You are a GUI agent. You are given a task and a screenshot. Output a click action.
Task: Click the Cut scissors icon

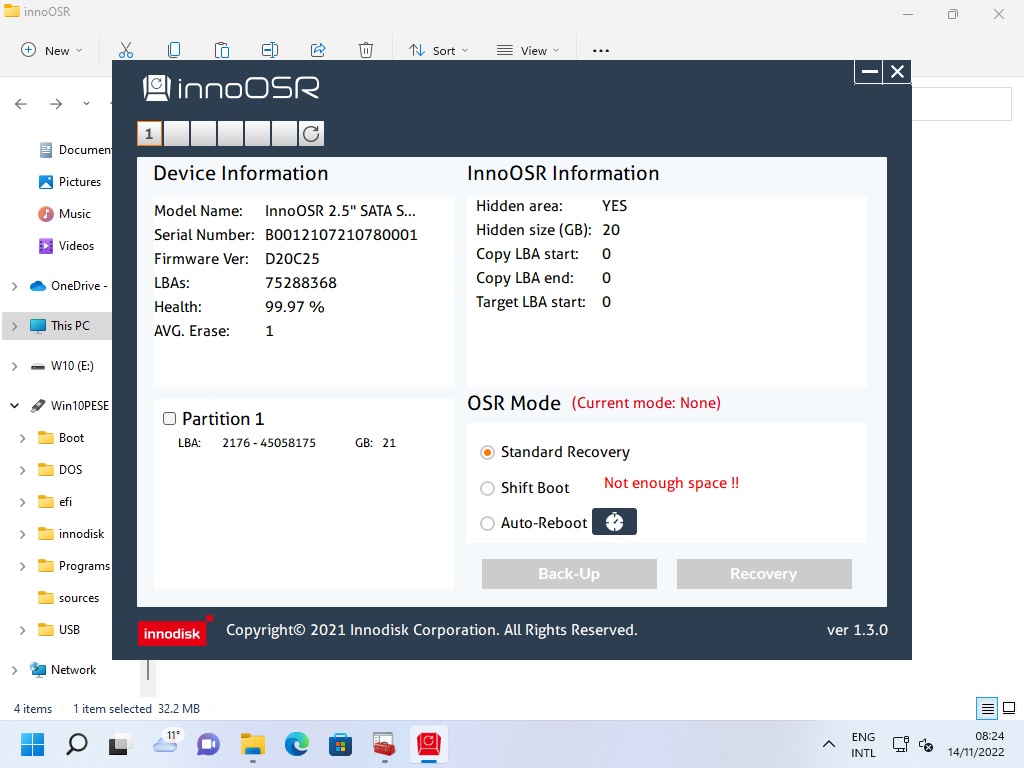126,50
